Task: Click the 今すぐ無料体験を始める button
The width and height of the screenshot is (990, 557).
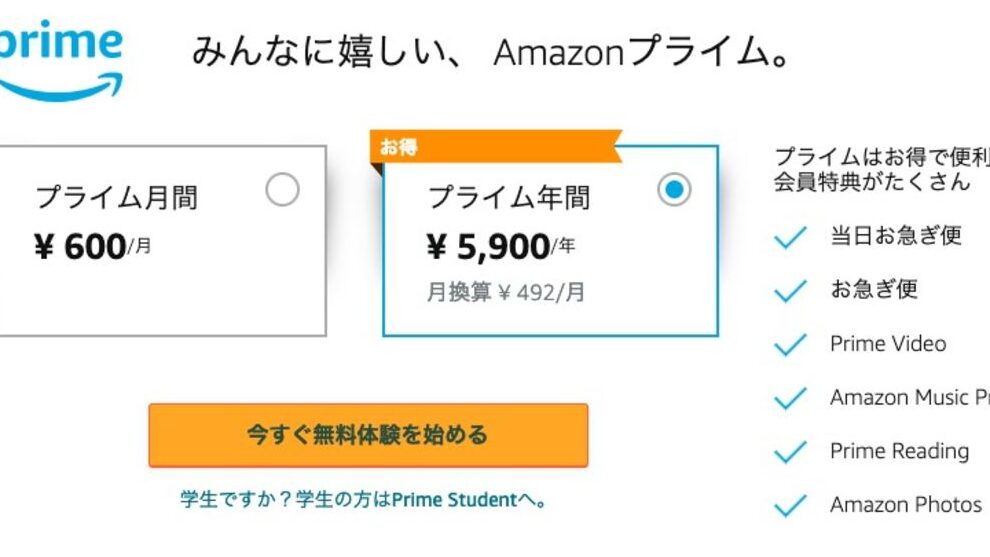Action: 368,435
